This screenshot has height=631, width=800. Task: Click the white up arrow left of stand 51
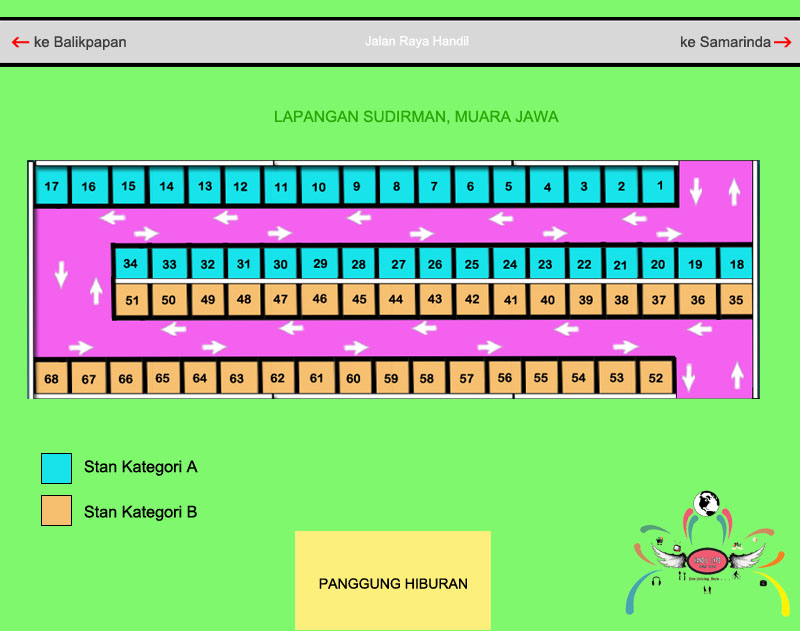click(96, 291)
